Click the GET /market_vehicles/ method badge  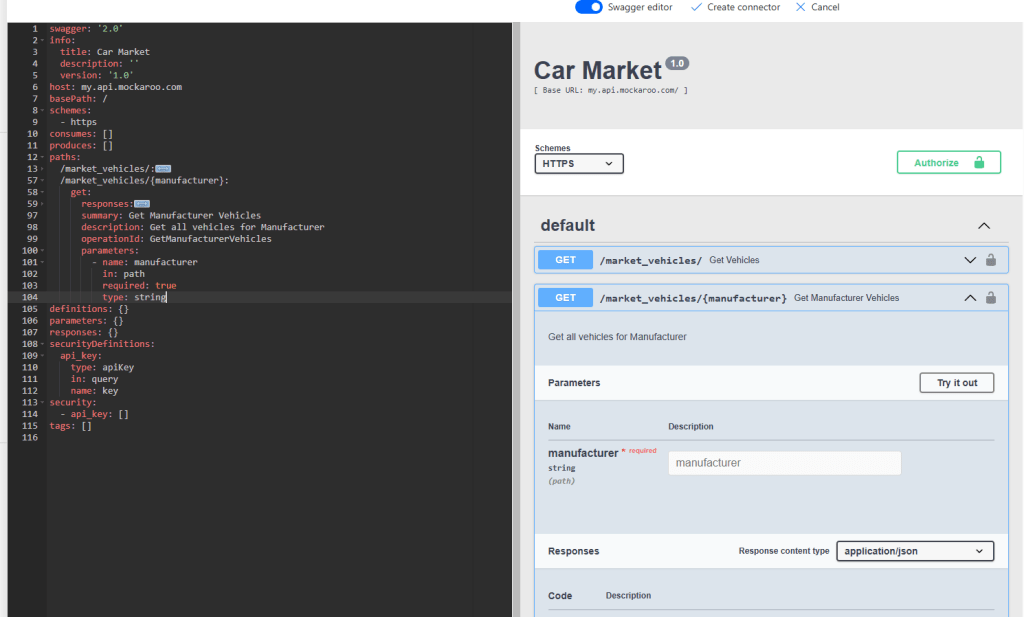tap(565, 260)
